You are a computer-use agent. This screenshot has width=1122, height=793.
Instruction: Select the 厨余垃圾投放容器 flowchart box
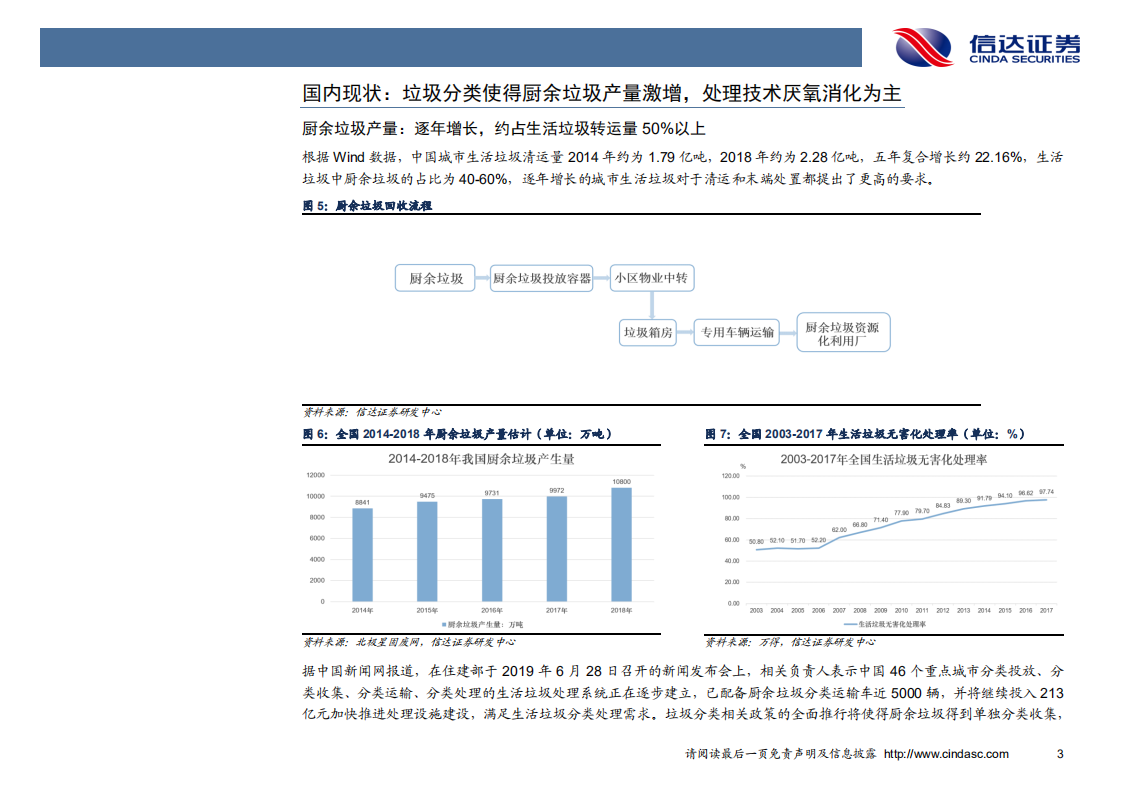click(541, 280)
